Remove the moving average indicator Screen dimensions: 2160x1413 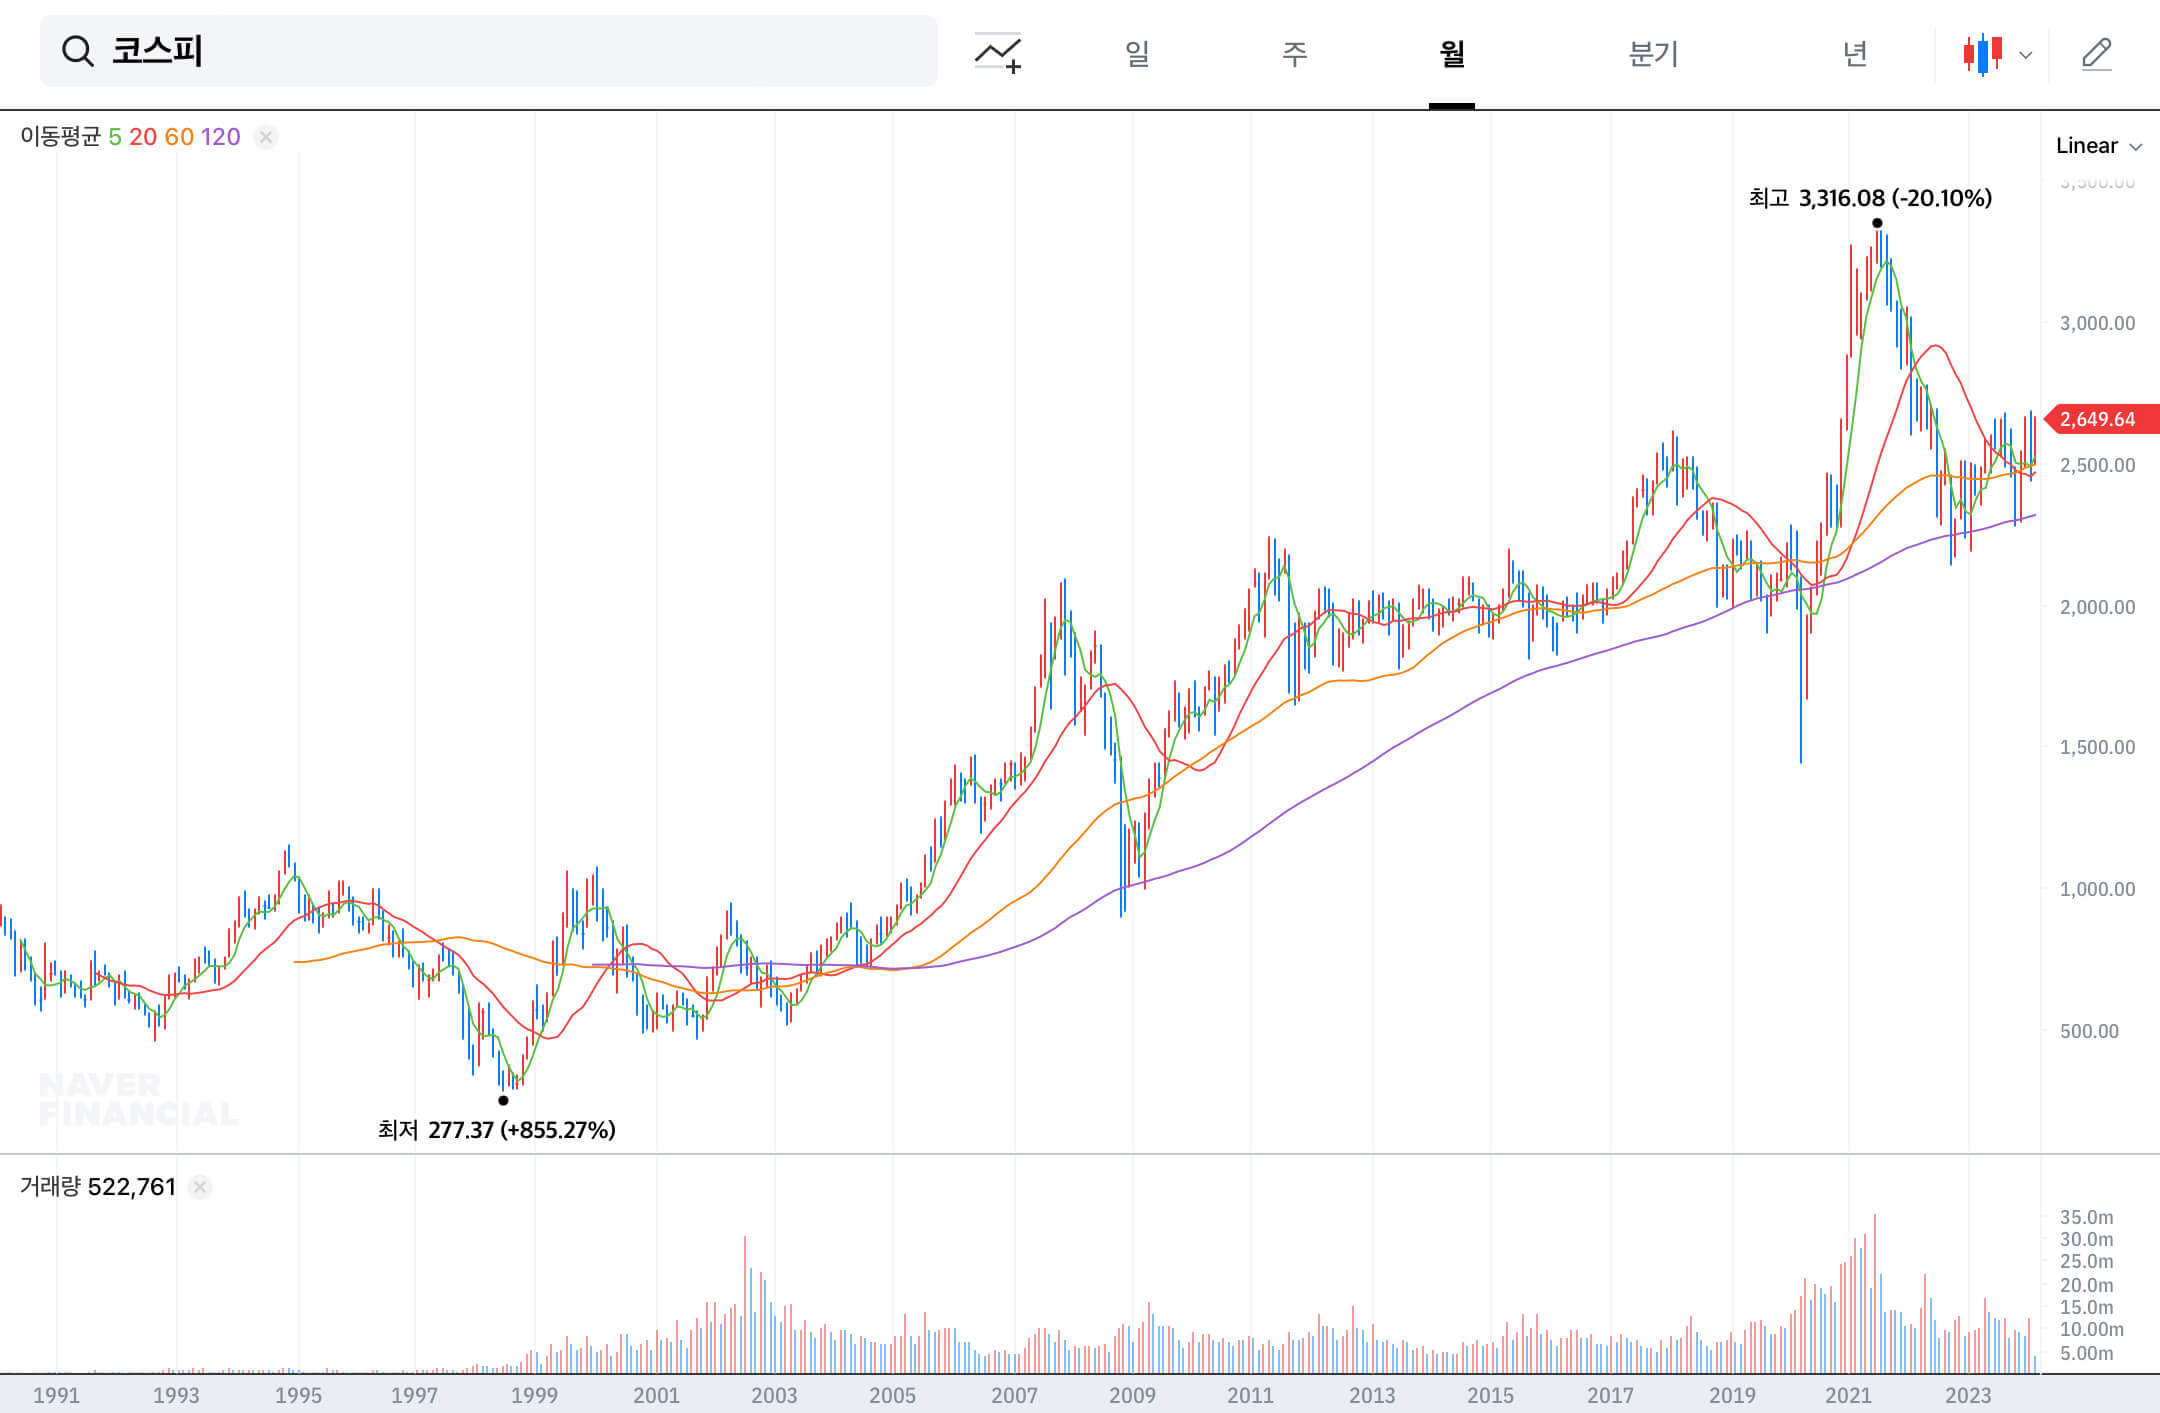click(266, 137)
